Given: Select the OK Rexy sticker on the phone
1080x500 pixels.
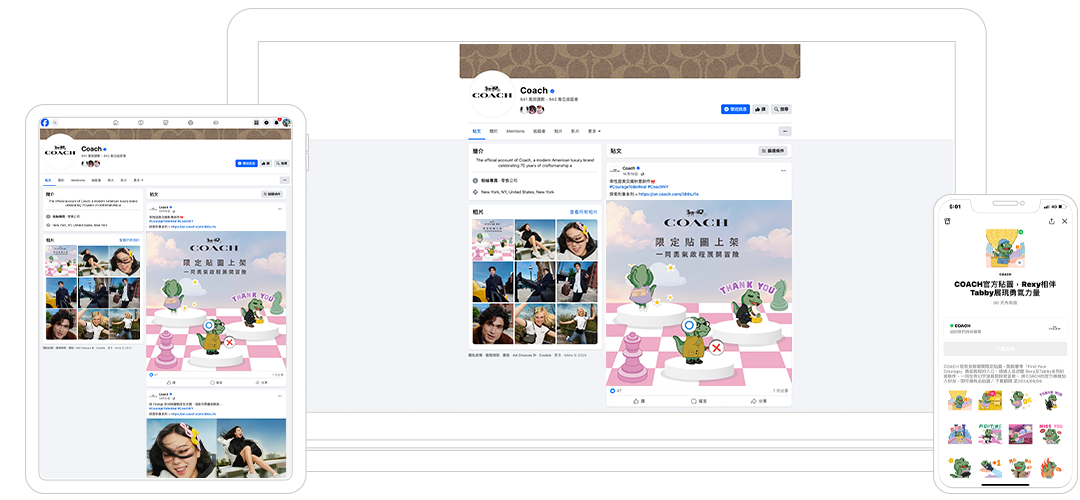Looking at the screenshot, I should point(1021,401).
